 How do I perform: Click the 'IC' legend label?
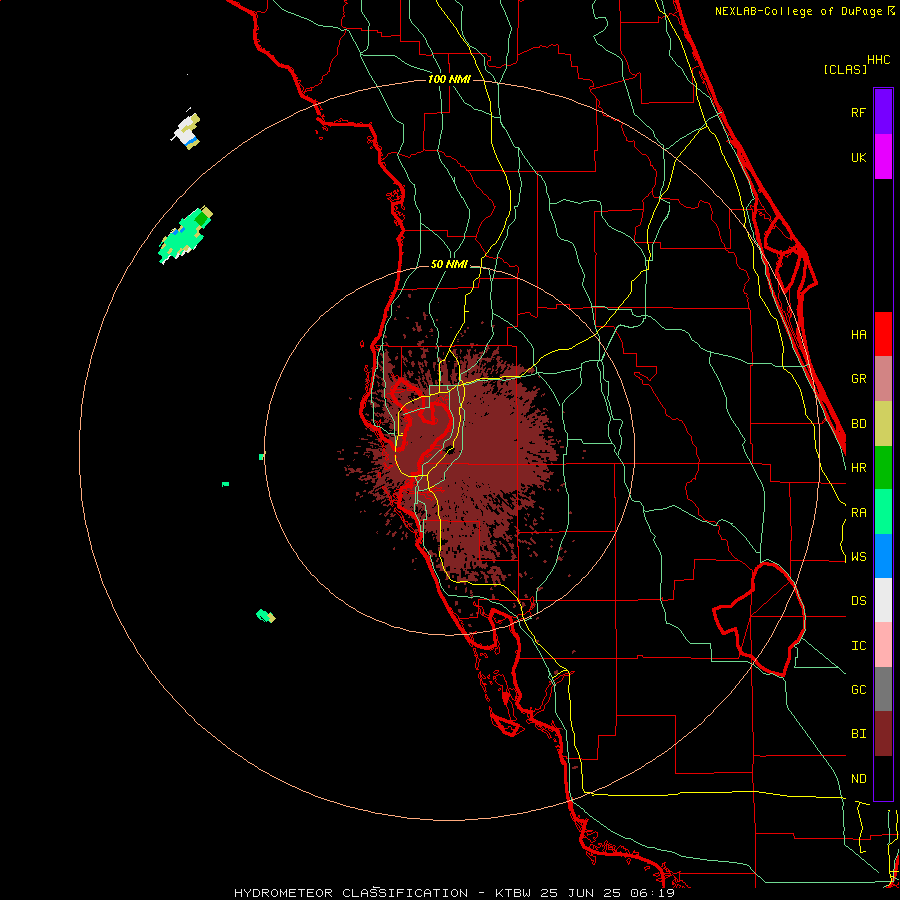coord(858,646)
